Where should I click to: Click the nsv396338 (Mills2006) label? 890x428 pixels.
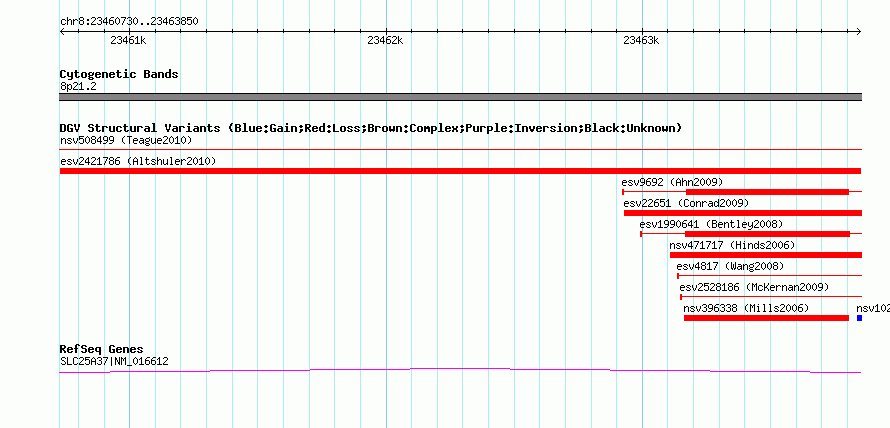746,308
